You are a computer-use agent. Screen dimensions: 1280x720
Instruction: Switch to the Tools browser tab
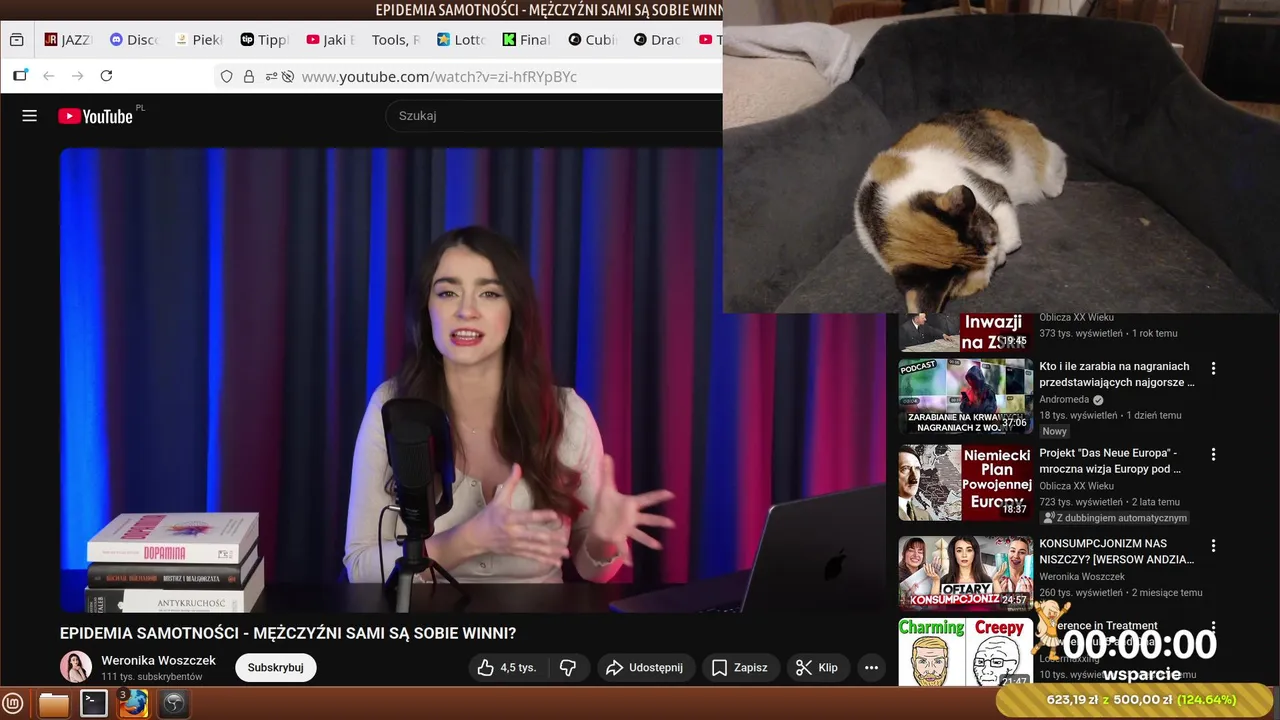395,40
